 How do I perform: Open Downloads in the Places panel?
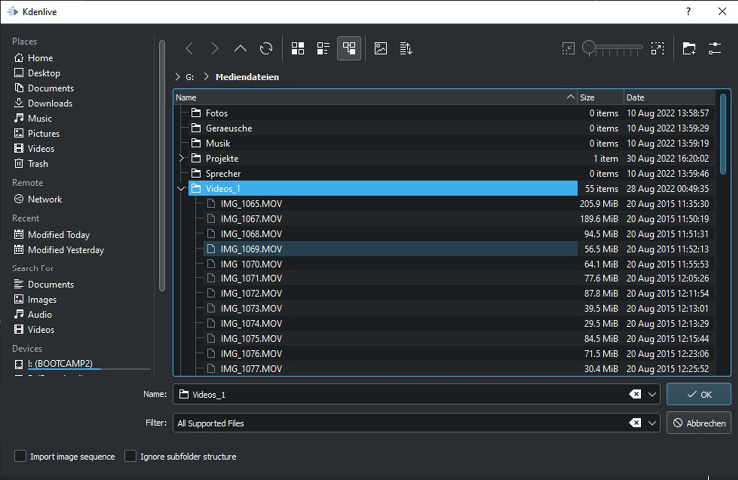click(49, 103)
